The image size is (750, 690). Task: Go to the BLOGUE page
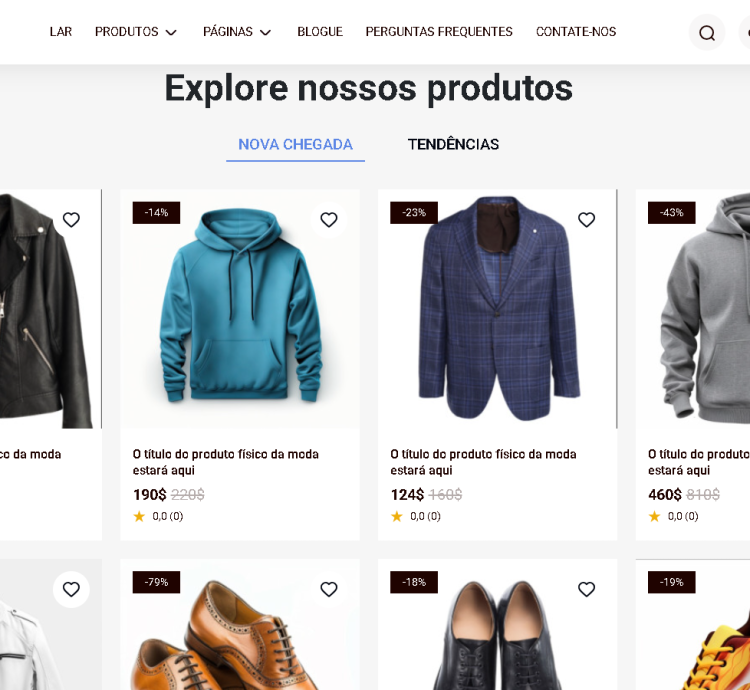[x=320, y=32]
